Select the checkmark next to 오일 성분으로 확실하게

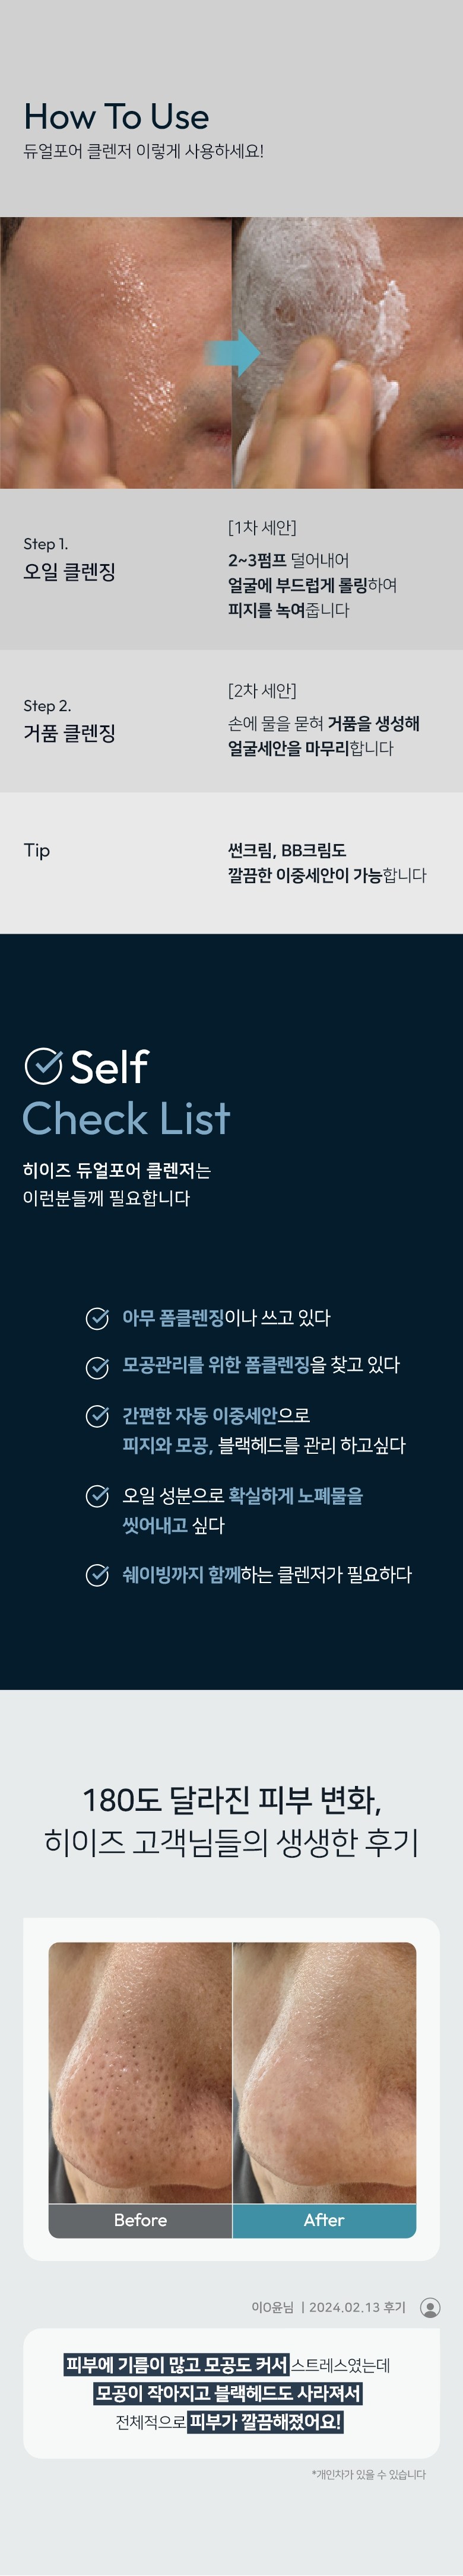[x=97, y=1496]
